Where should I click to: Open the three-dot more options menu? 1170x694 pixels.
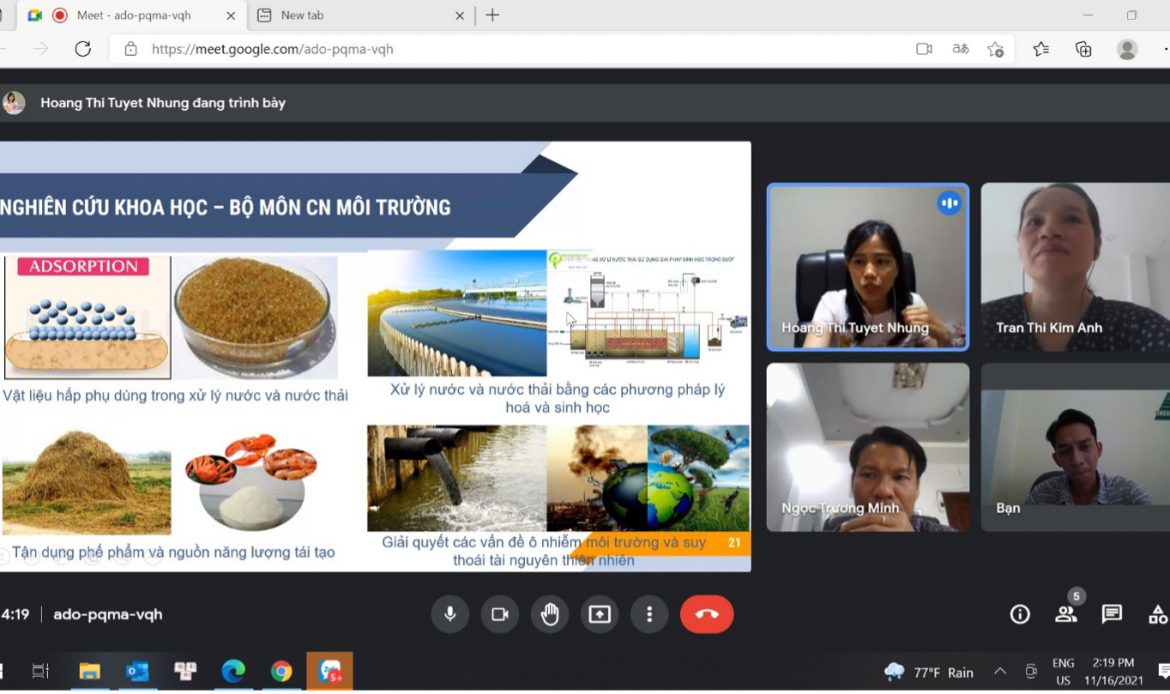pos(649,614)
